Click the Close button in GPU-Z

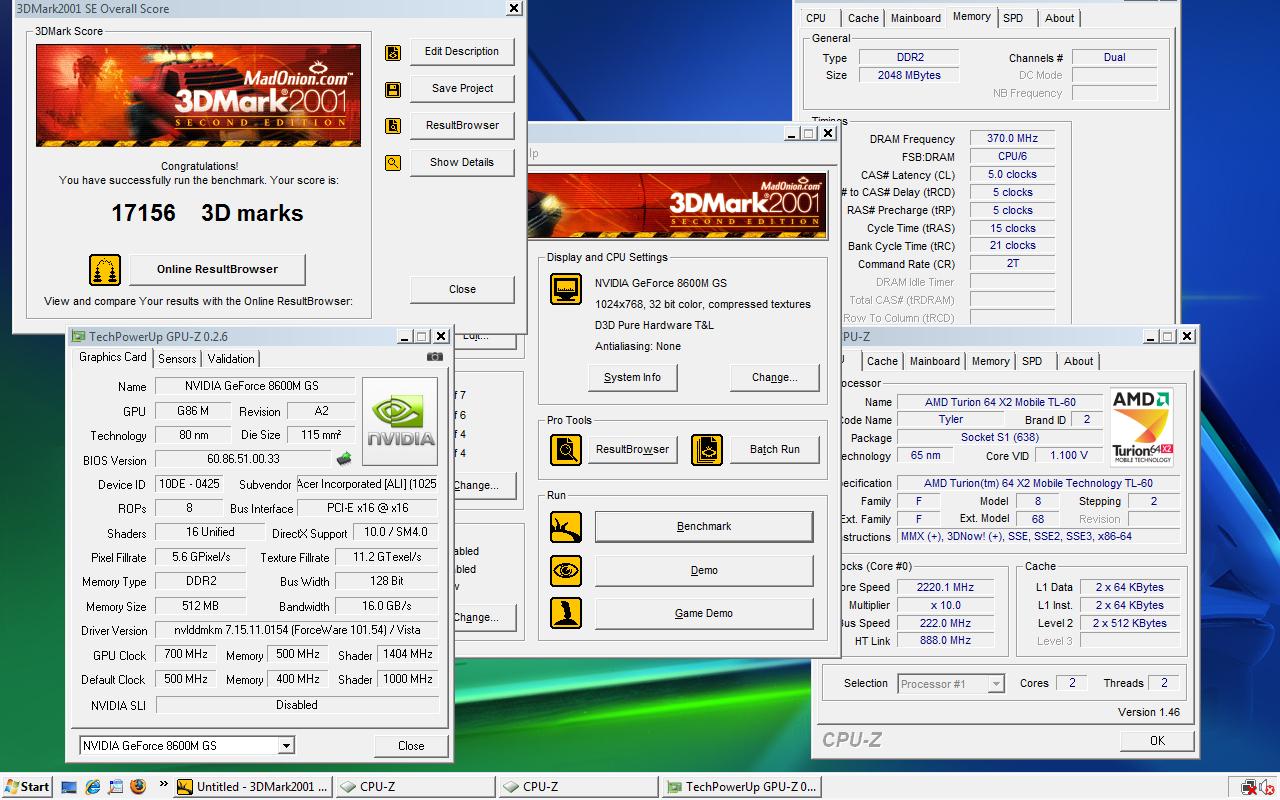pyautogui.click(x=411, y=746)
